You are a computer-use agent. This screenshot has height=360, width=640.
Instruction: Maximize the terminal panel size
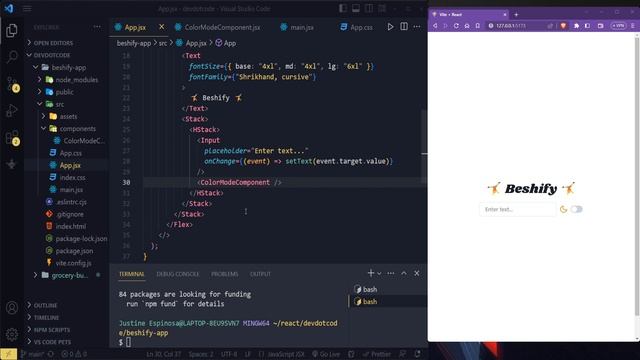(404, 273)
